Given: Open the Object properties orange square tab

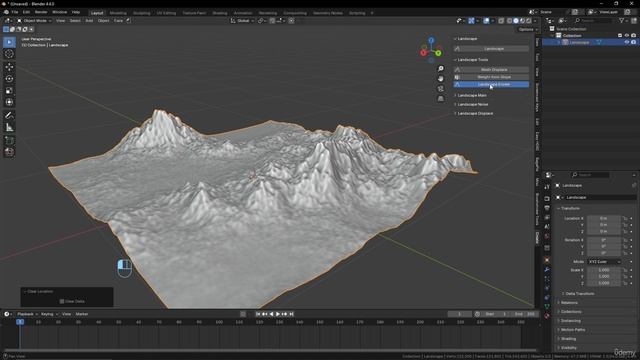Looking at the screenshot, I should pyautogui.click(x=547, y=260).
